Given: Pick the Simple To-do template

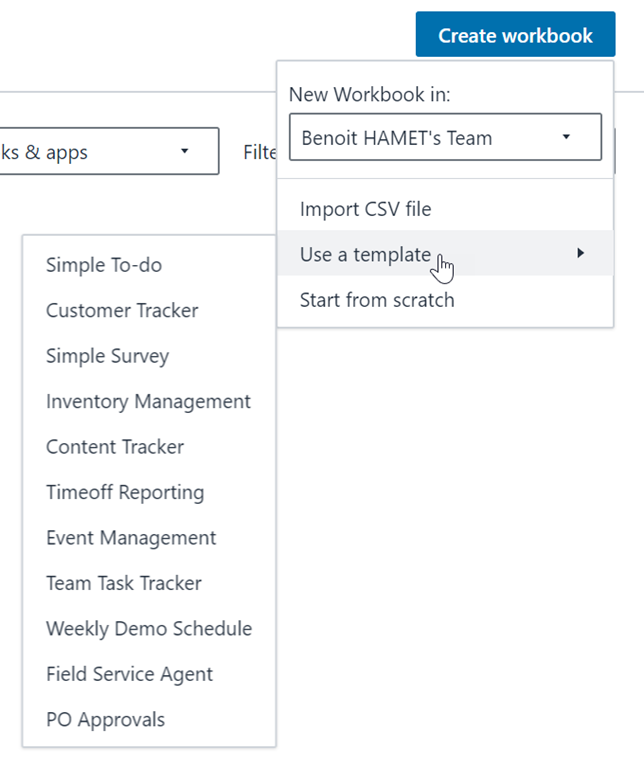Looking at the screenshot, I should [104, 265].
